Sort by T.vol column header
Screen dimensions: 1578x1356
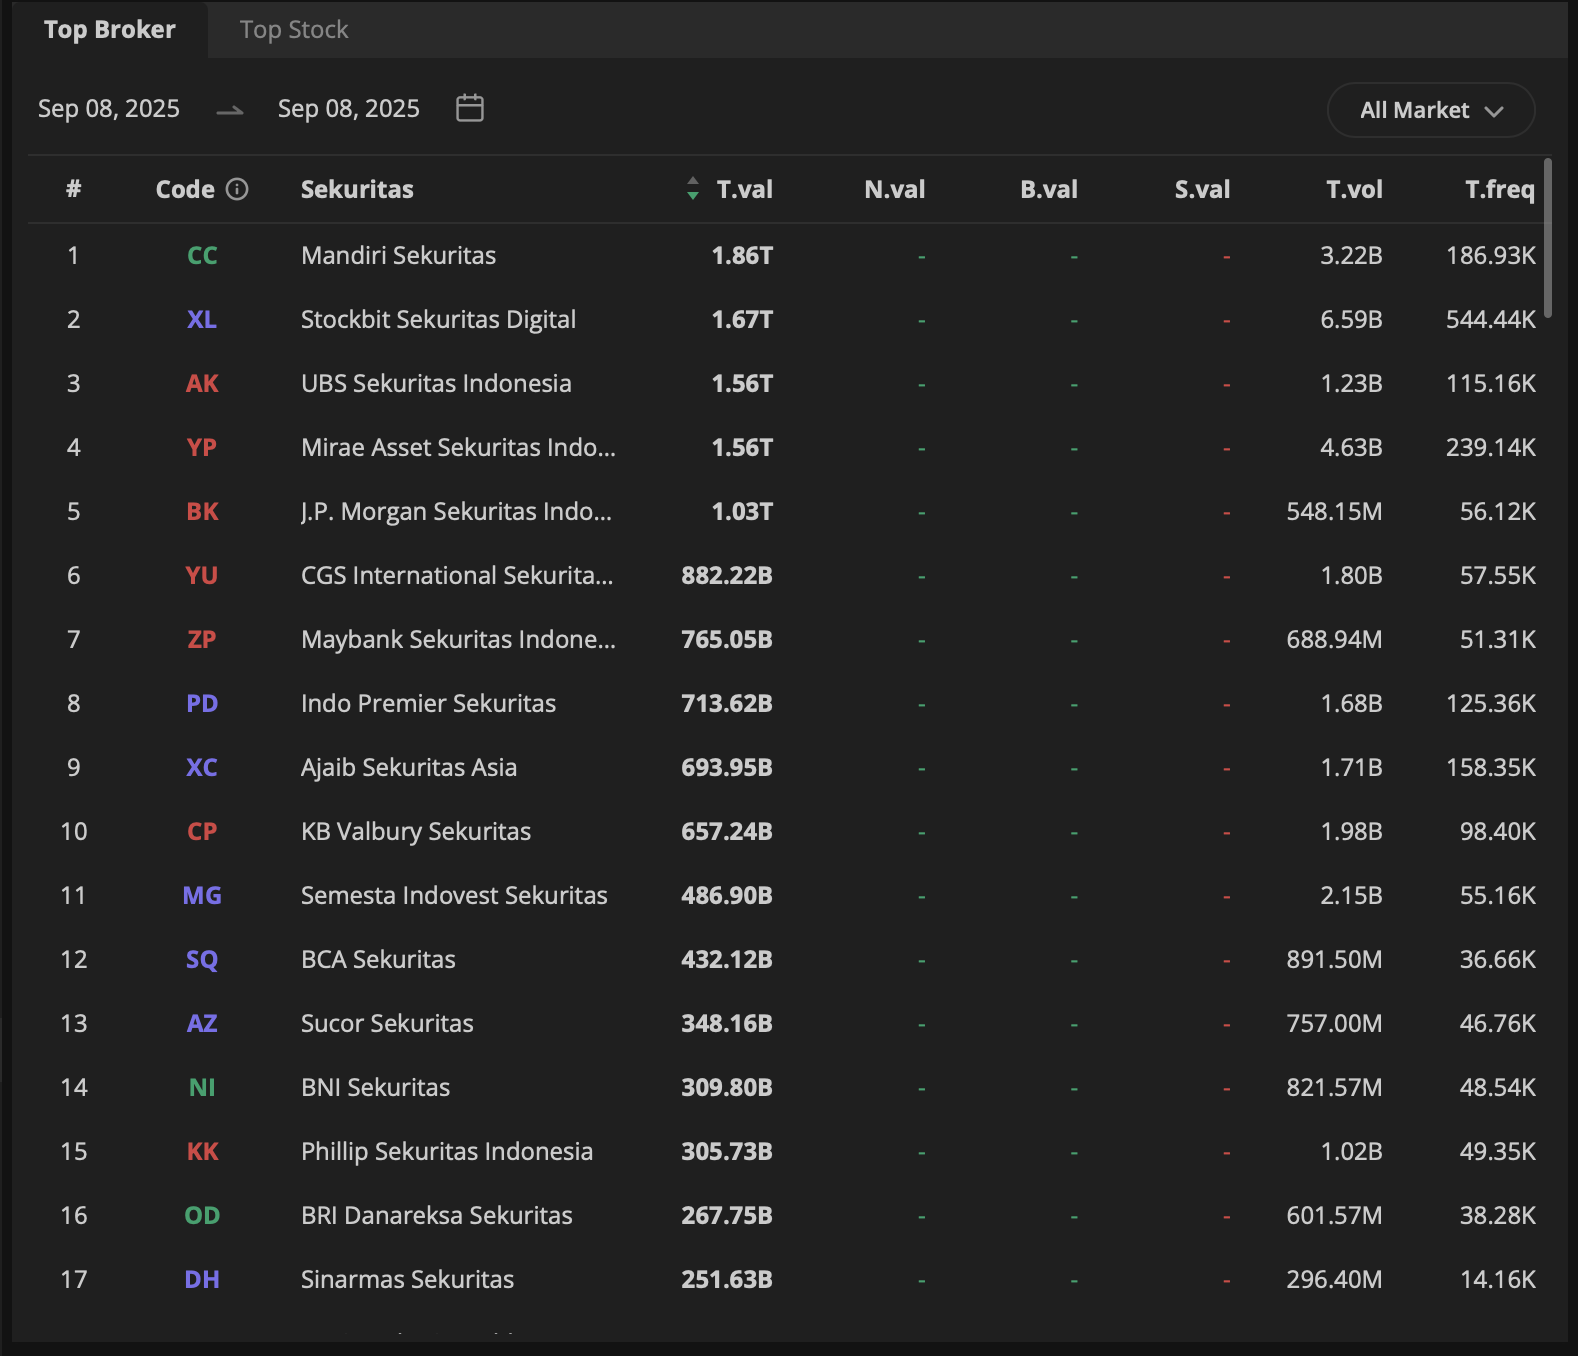pos(1353,189)
